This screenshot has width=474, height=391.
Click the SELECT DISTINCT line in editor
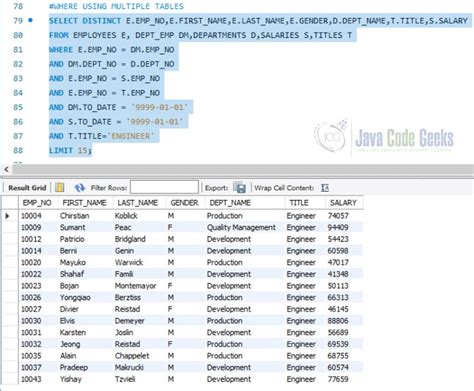pos(258,21)
